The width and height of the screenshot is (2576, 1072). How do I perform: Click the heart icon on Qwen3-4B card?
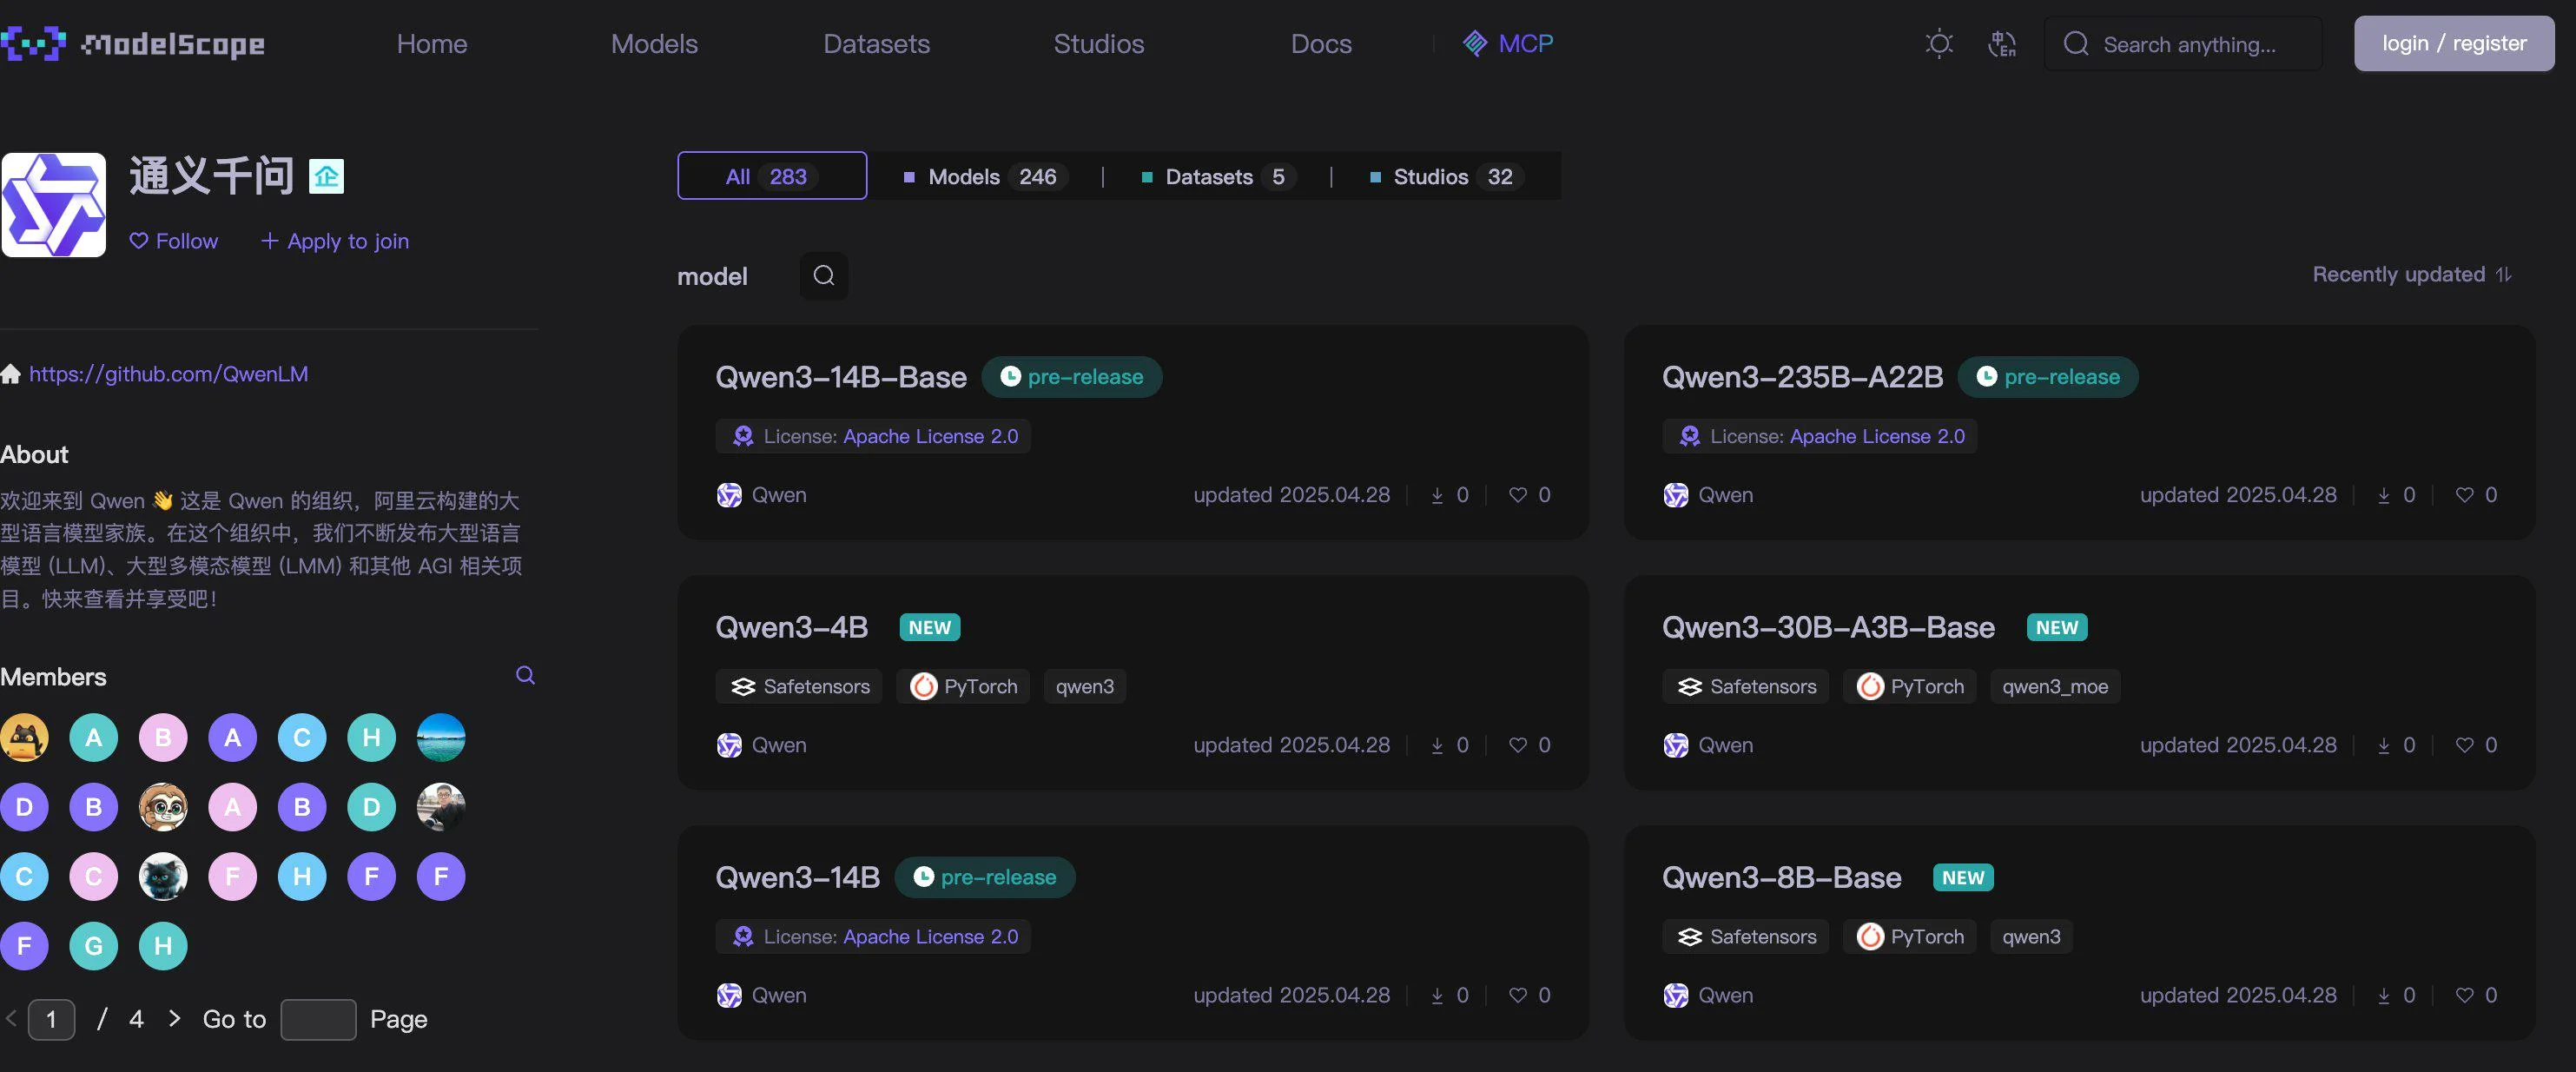click(1517, 745)
